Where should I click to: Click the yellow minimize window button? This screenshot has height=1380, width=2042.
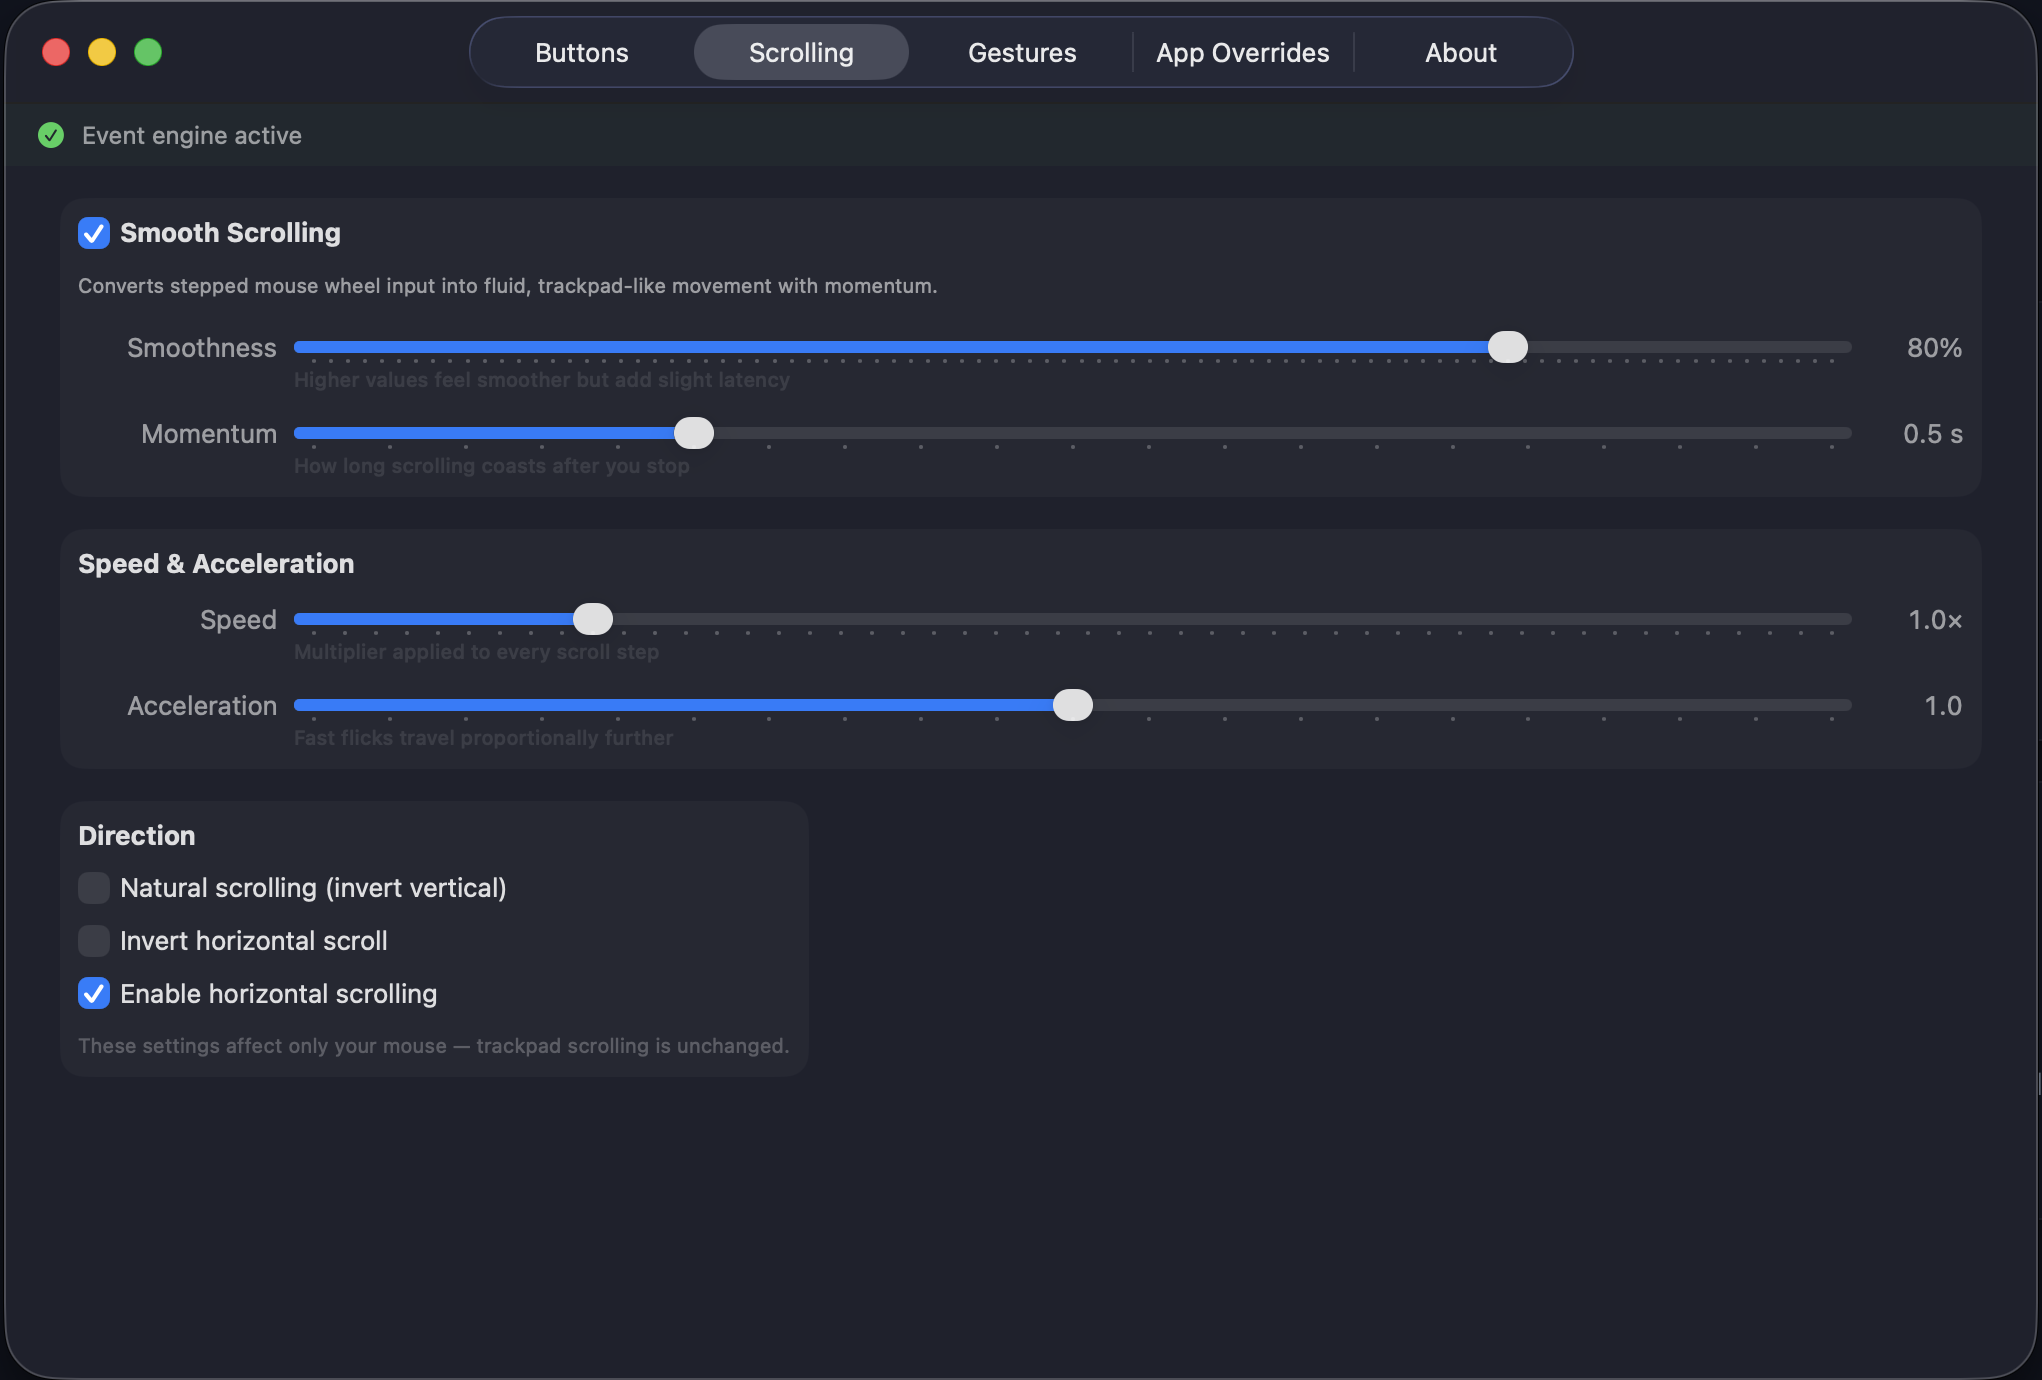101,52
